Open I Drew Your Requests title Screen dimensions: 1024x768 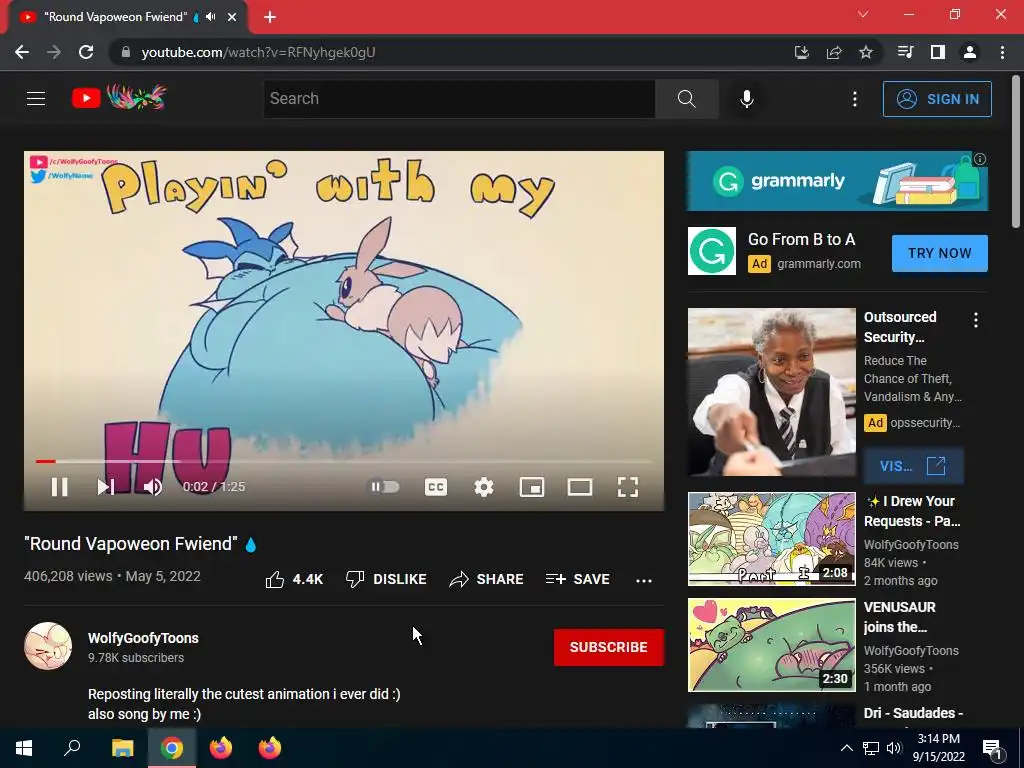coord(912,511)
